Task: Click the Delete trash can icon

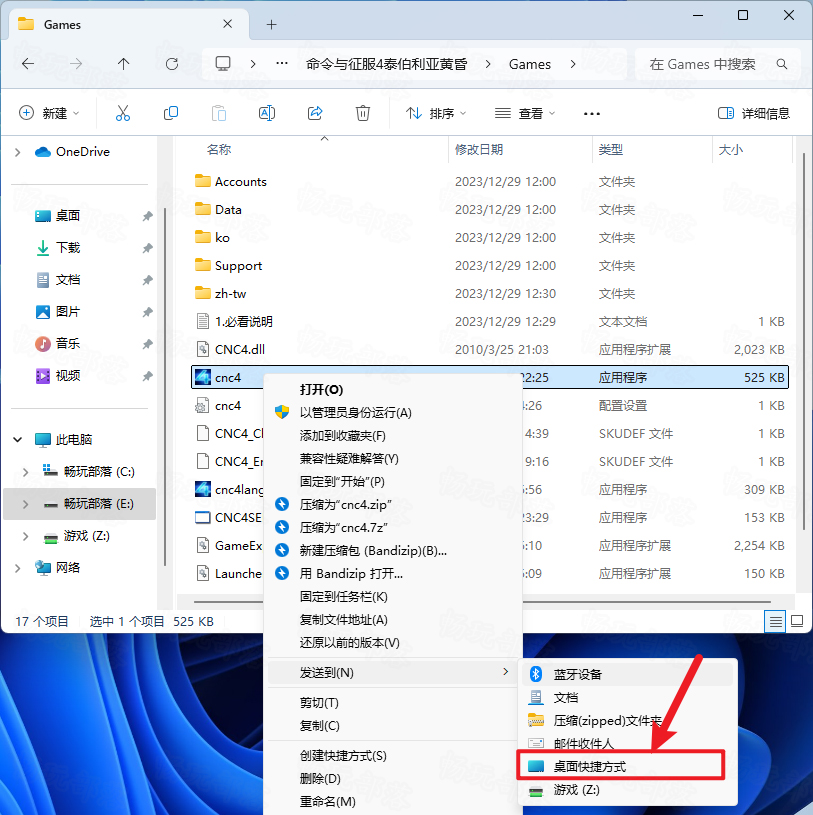Action: 363,113
